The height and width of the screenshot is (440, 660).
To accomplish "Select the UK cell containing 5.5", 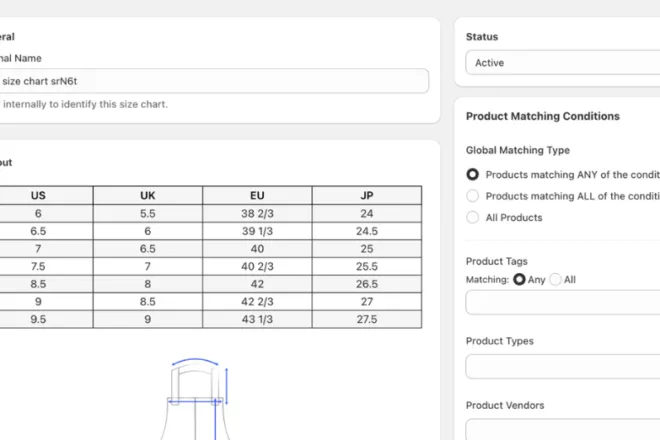I will 148,213.
